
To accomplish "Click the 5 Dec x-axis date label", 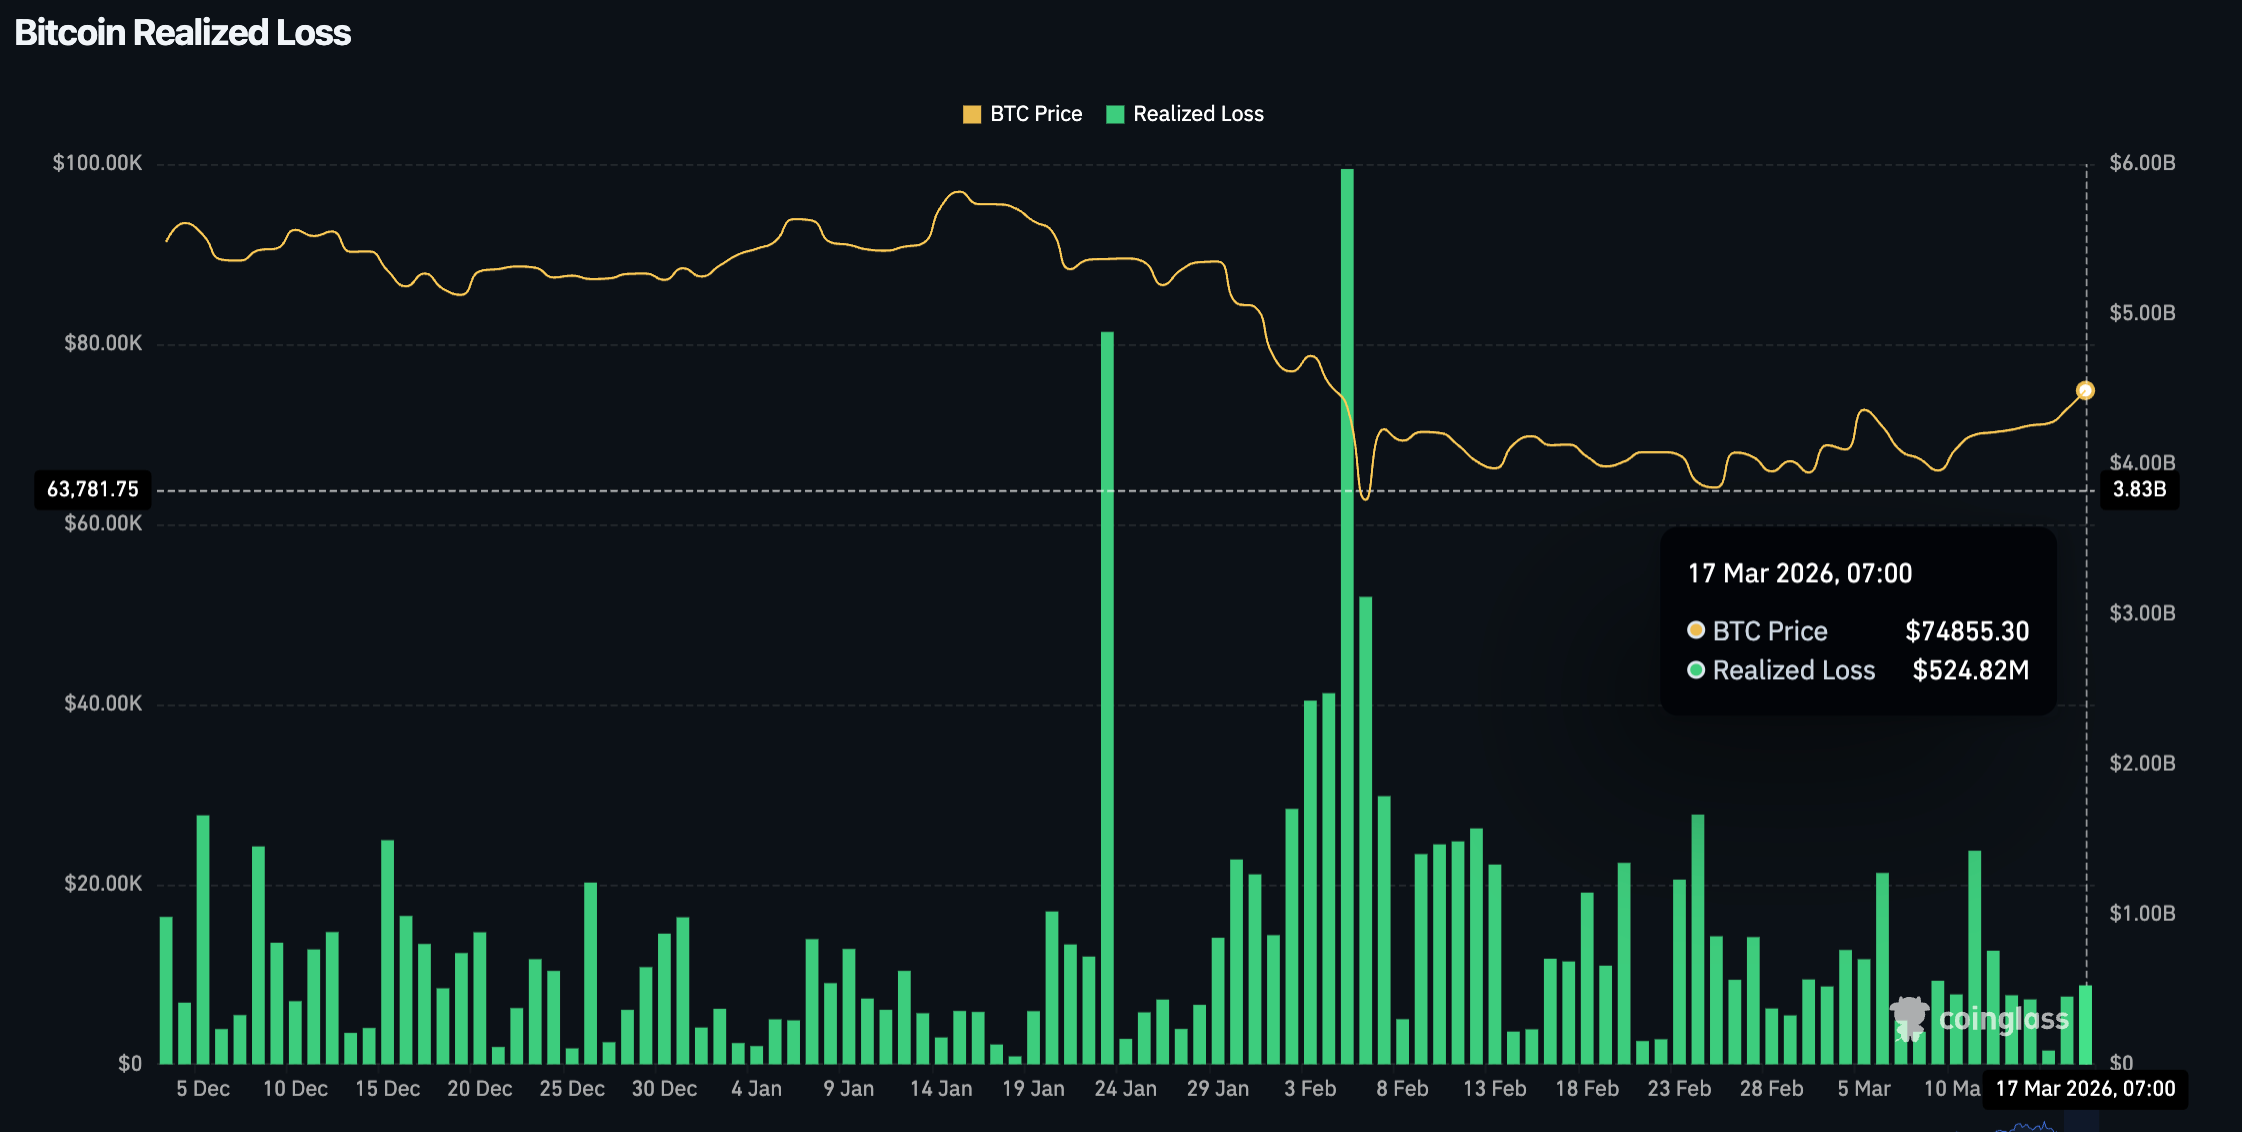I will (203, 1089).
